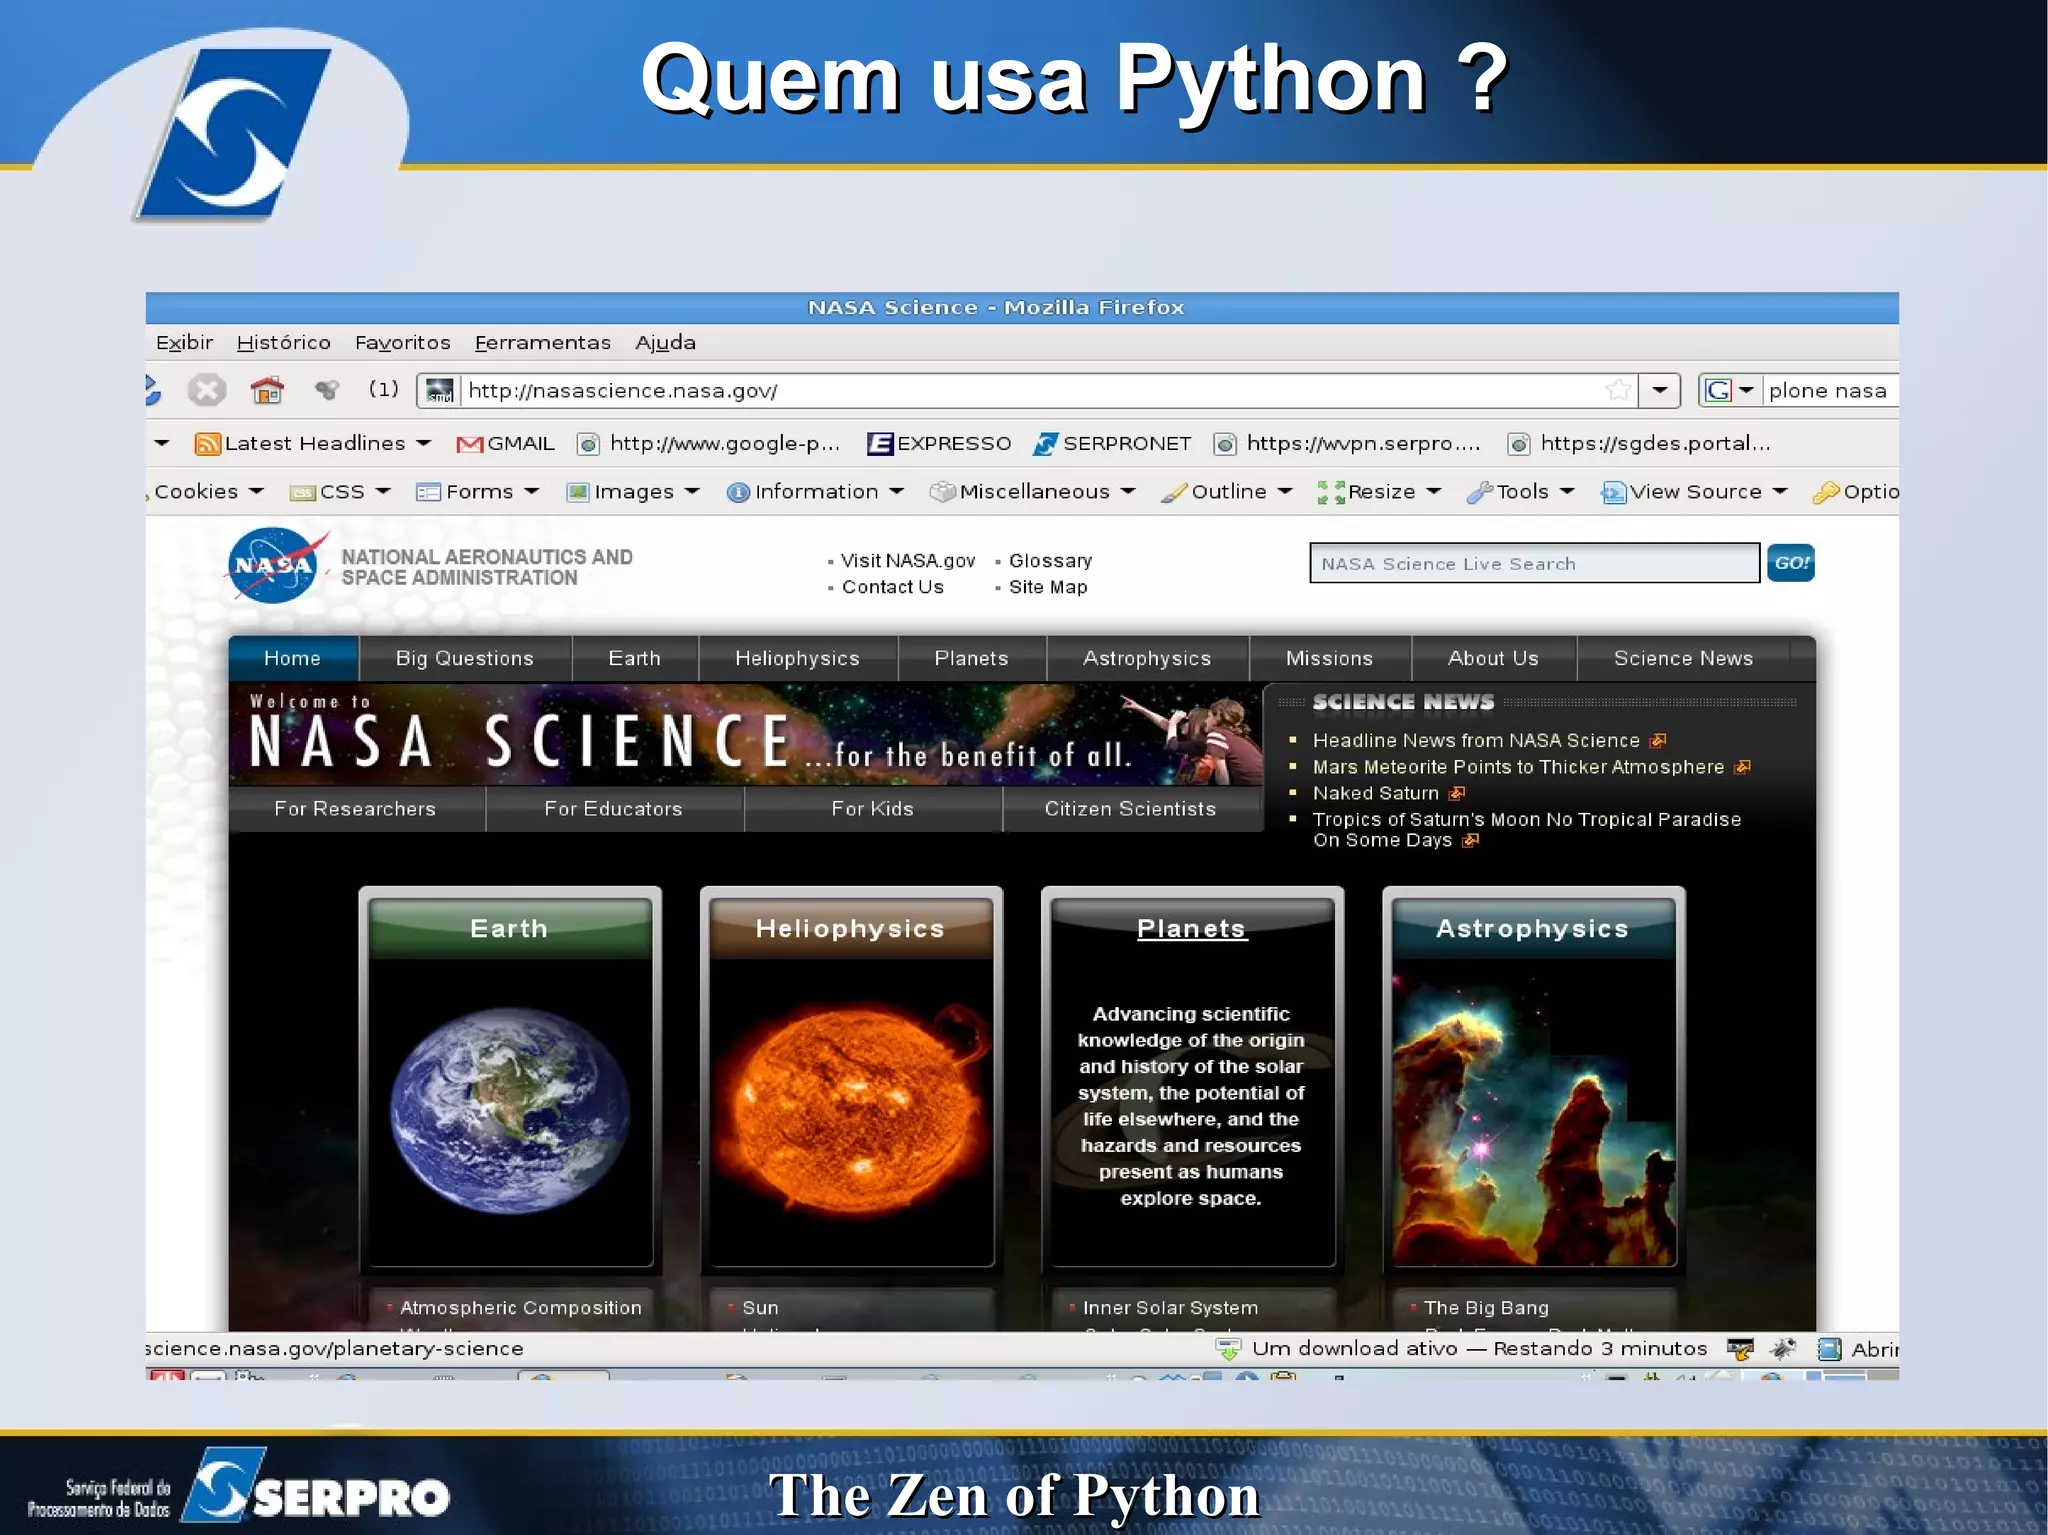Open the GMAIL bookmark
The height and width of the screenshot is (1535, 2048).
pyautogui.click(x=505, y=444)
